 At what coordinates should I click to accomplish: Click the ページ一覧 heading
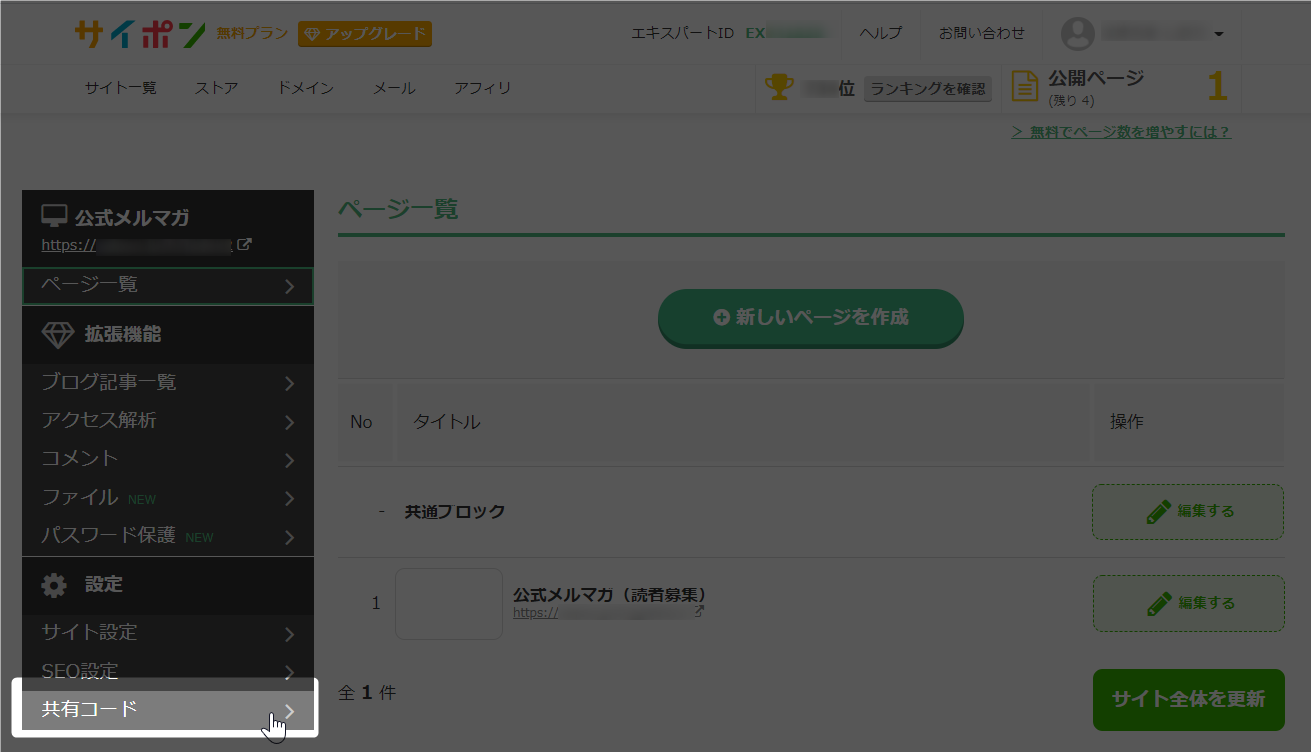pyautogui.click(x=398, y=209)
